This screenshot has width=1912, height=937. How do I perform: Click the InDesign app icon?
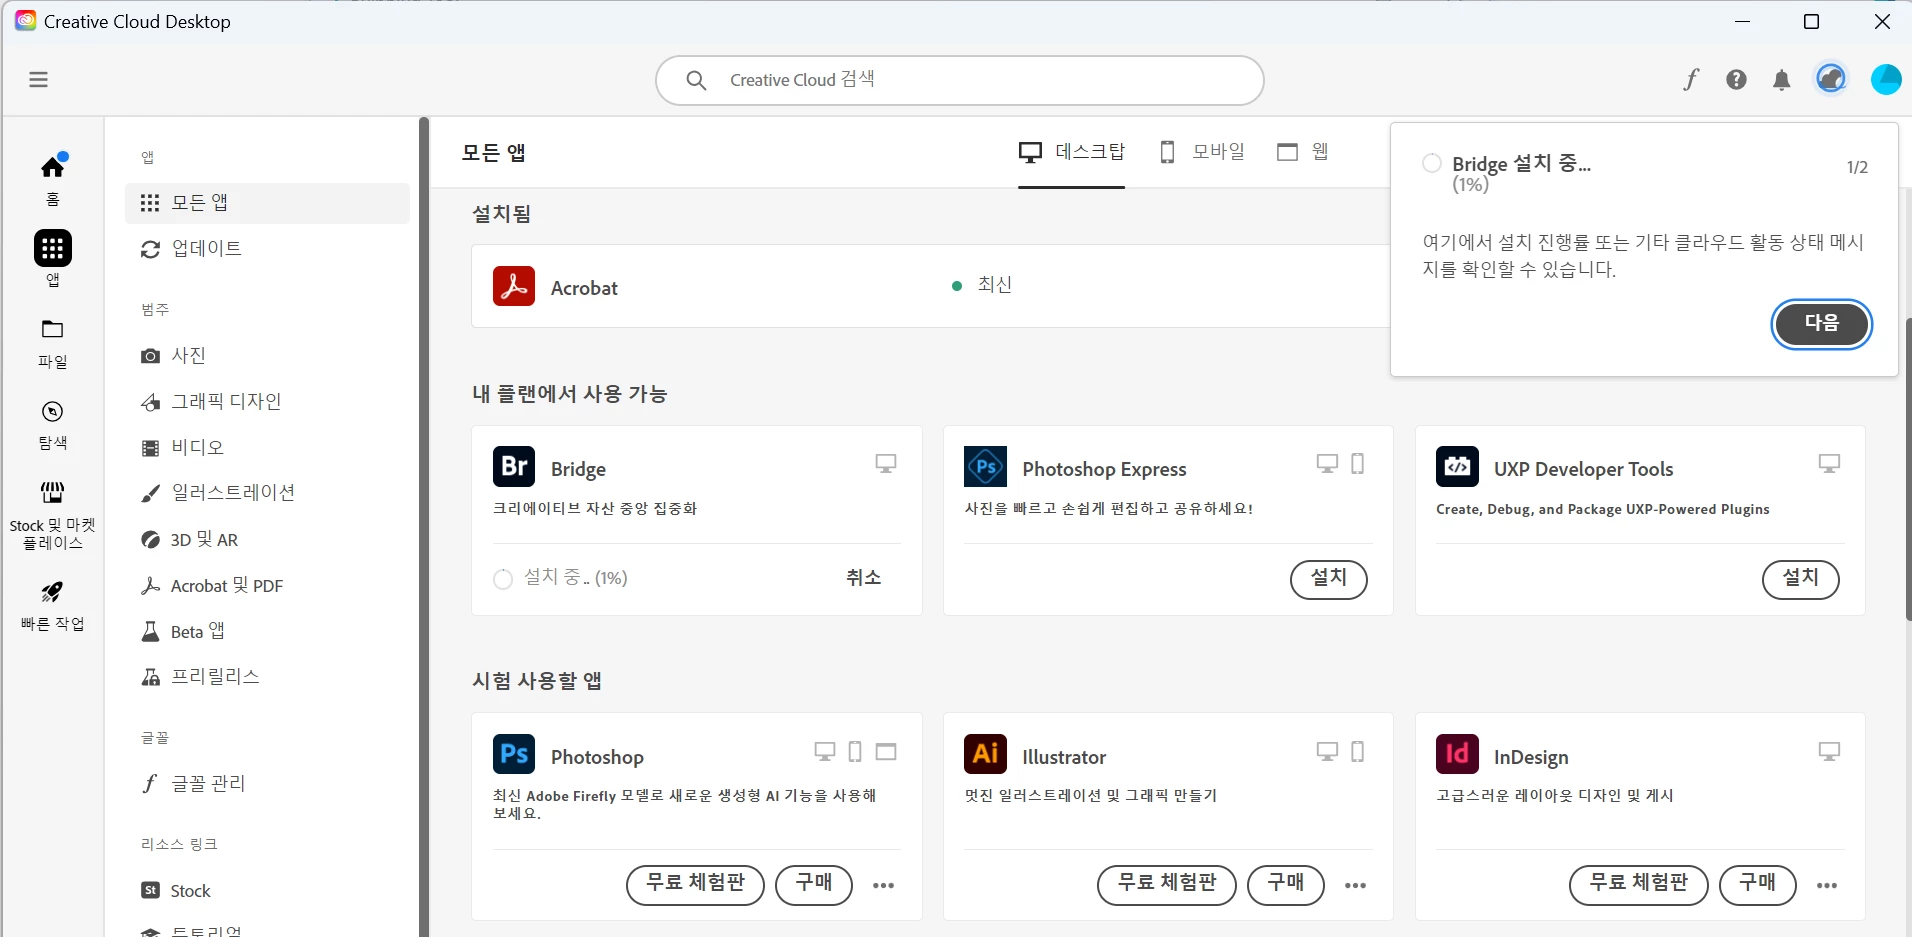1457,754
